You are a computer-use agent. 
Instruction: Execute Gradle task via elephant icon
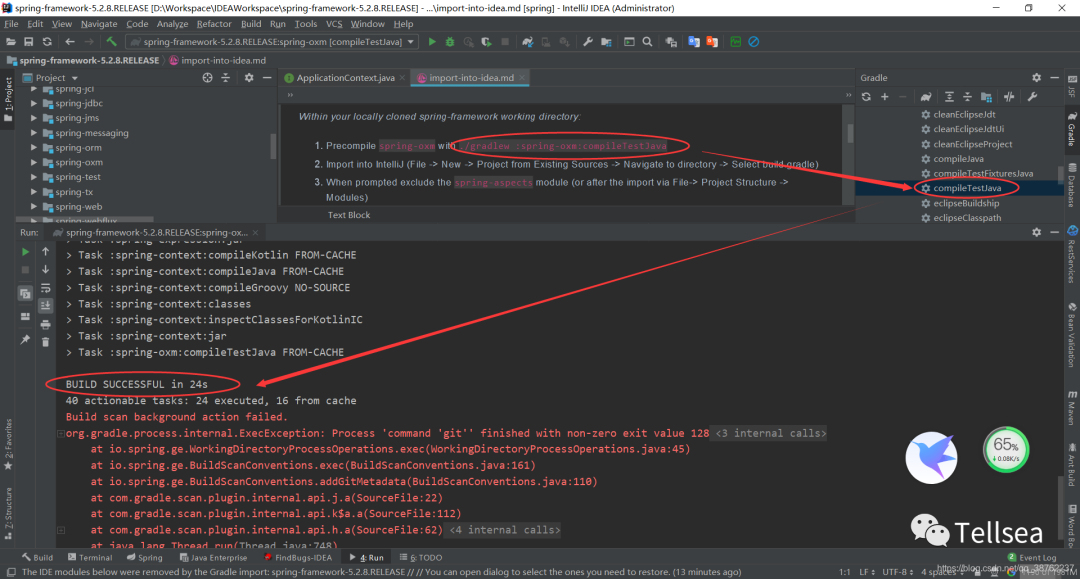(x=926, y=97)
